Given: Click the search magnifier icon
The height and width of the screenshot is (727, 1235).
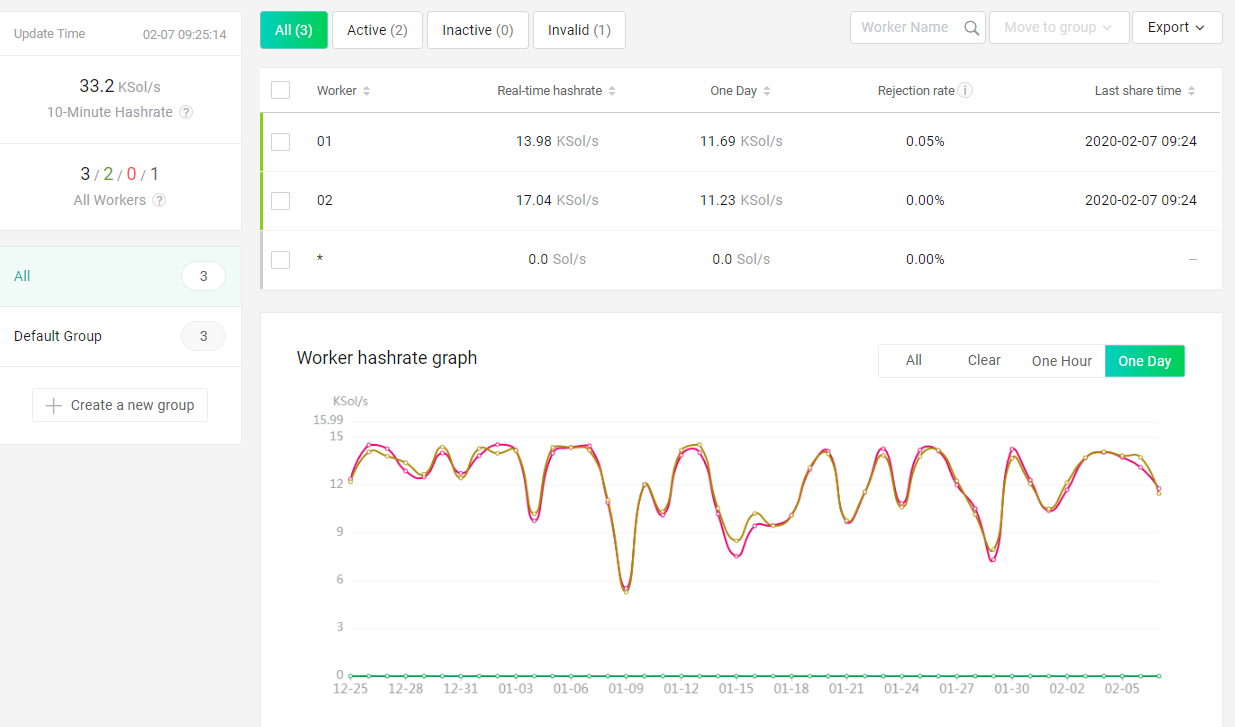Looking at the screenshot, I should pyautogui.click(x=971, y=28).
